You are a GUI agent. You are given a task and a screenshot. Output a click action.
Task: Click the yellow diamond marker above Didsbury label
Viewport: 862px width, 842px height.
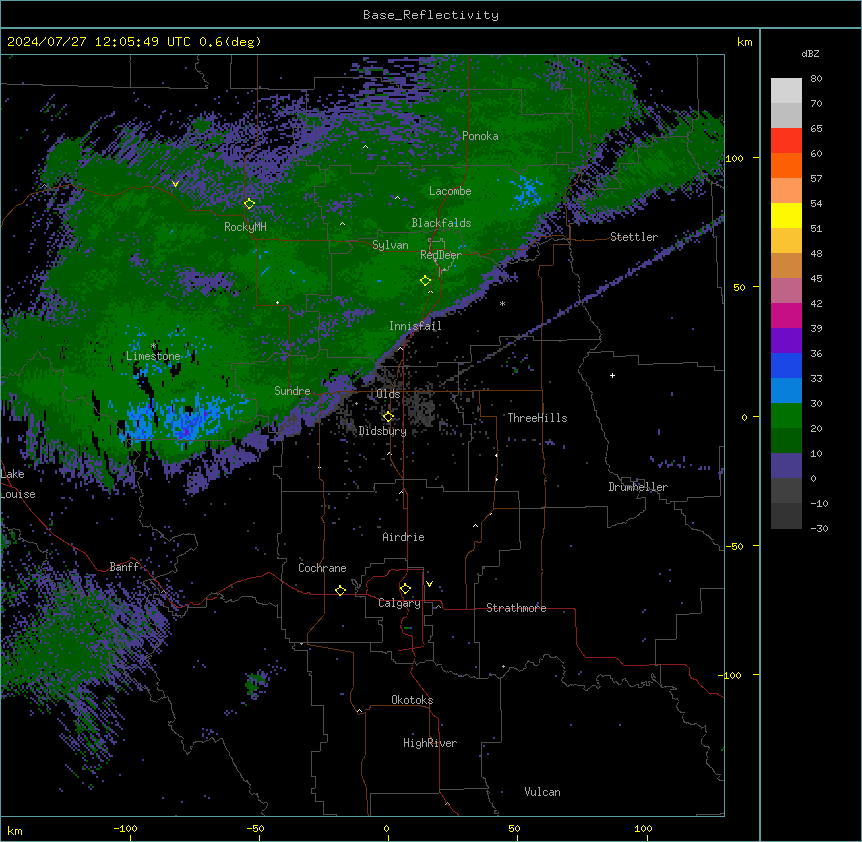tap(388, 417)
